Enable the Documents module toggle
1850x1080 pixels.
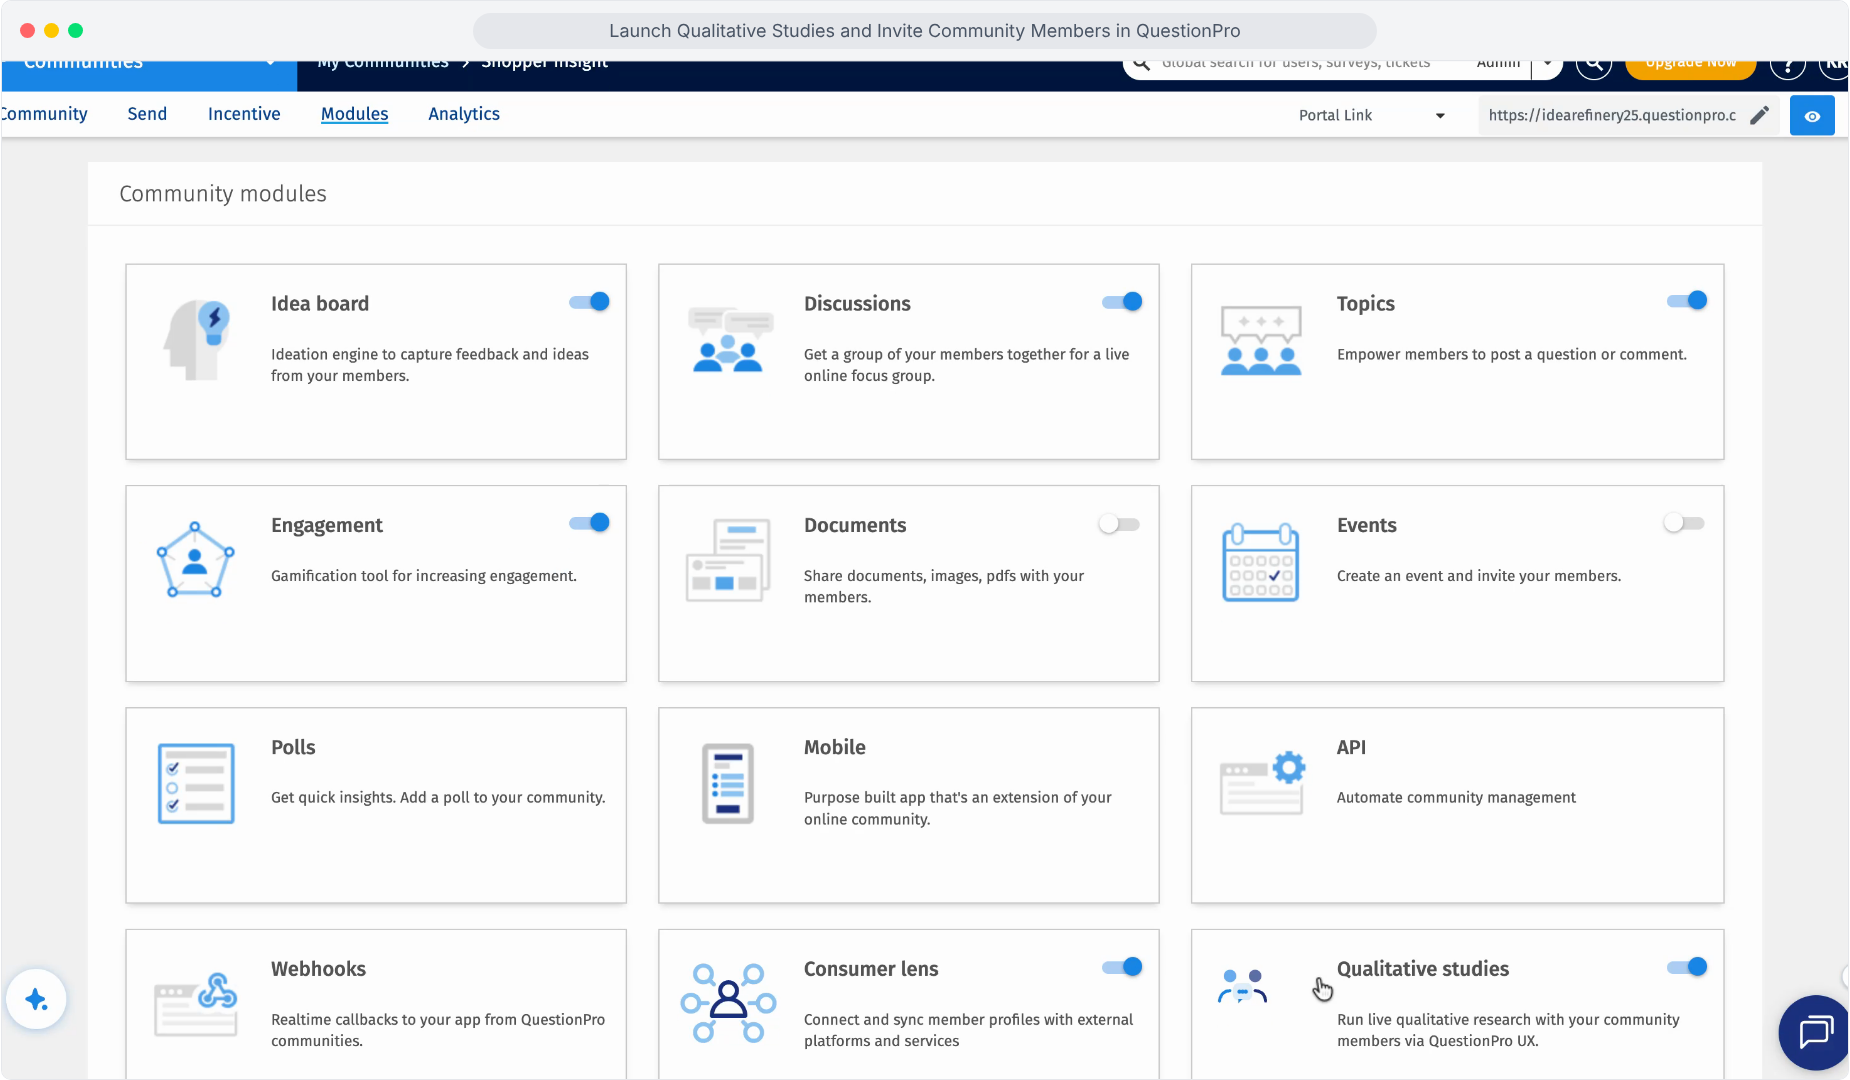click(x=1119, y=524)
